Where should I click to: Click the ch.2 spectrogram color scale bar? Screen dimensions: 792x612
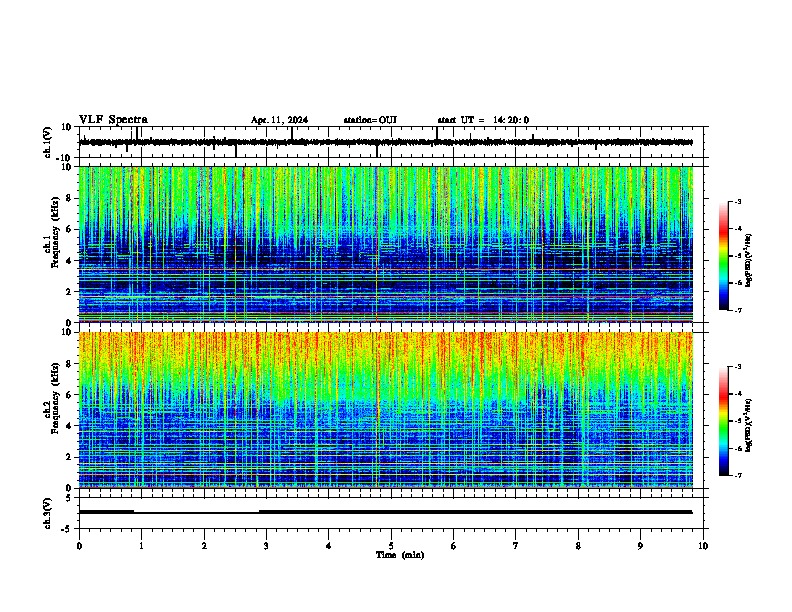[724, 421]
